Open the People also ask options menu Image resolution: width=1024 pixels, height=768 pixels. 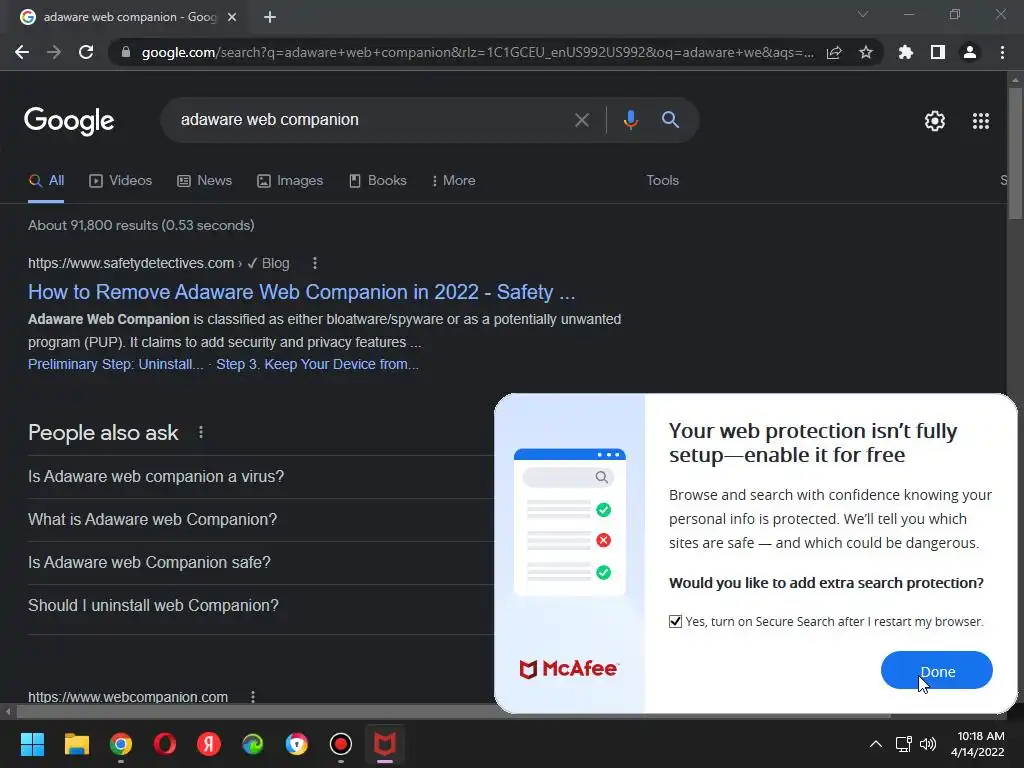[201, 432]
